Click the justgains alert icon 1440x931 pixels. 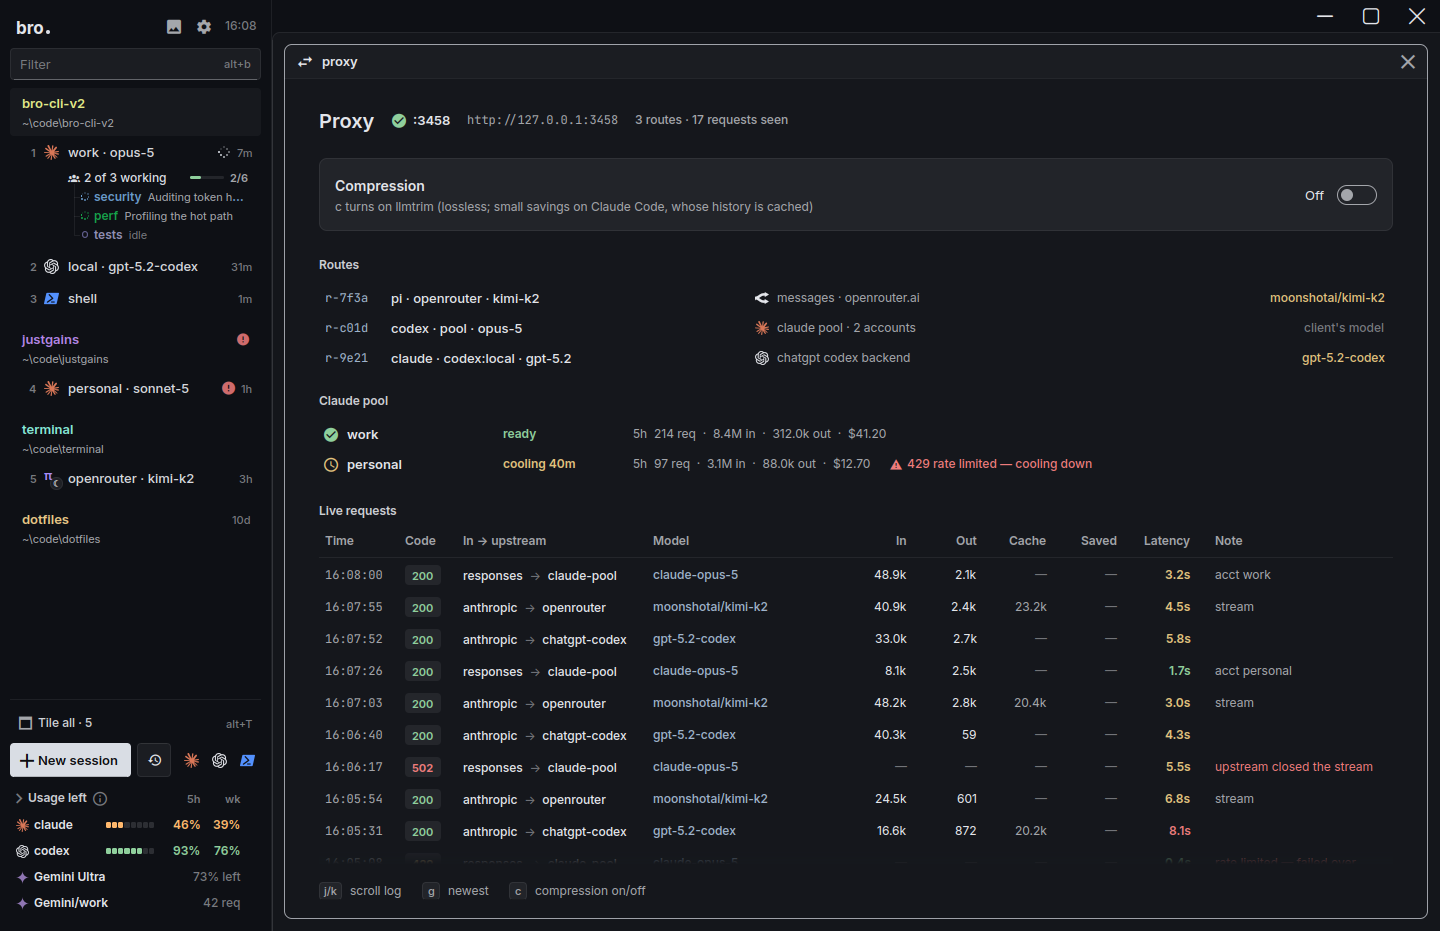243,340
